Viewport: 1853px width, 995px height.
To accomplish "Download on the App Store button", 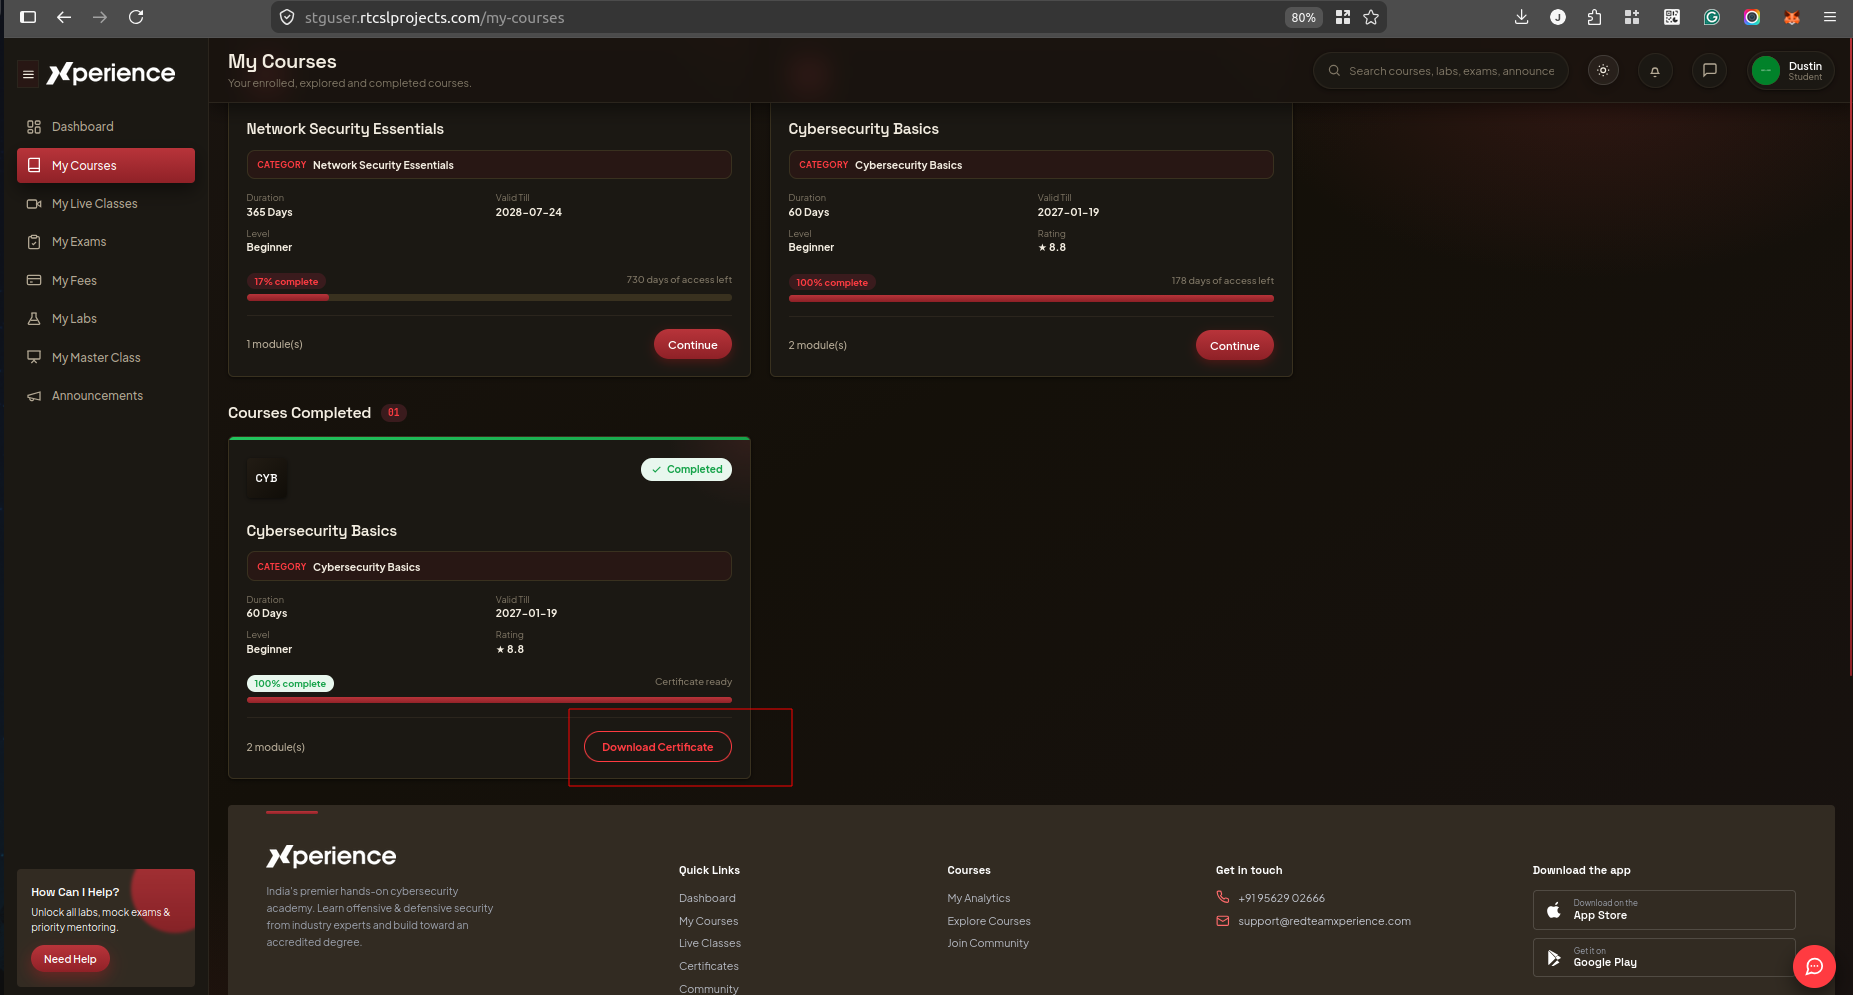I will (x=1664, y=910).
